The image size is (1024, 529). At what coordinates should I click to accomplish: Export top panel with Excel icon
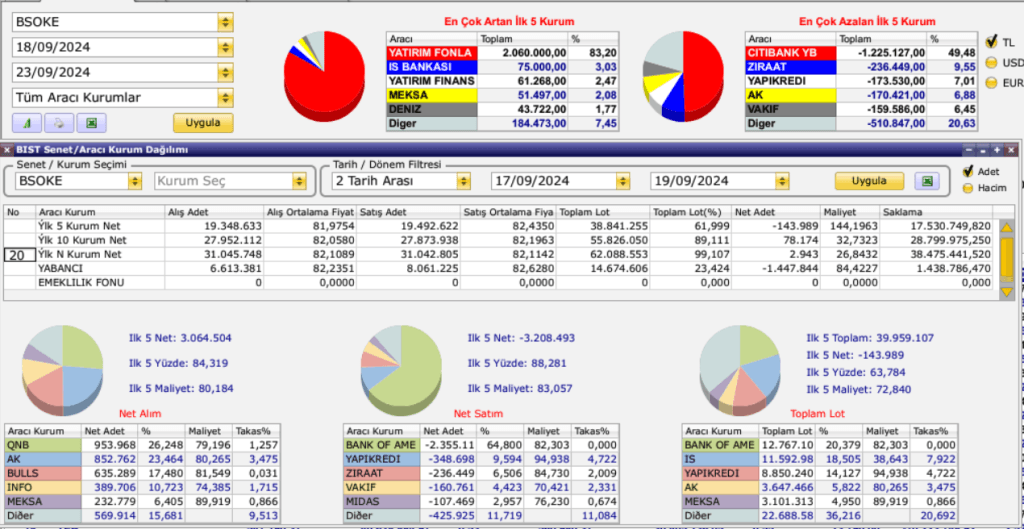point(91,123)
